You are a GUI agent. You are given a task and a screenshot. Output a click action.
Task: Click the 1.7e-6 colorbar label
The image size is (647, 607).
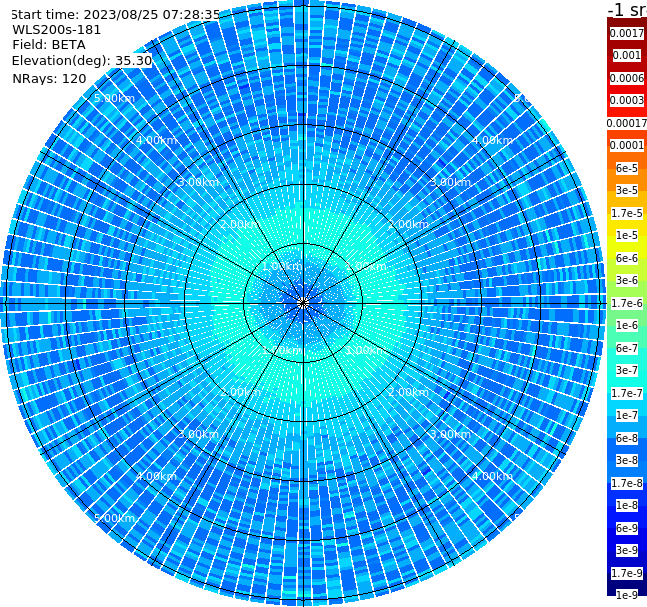[627, 303]
